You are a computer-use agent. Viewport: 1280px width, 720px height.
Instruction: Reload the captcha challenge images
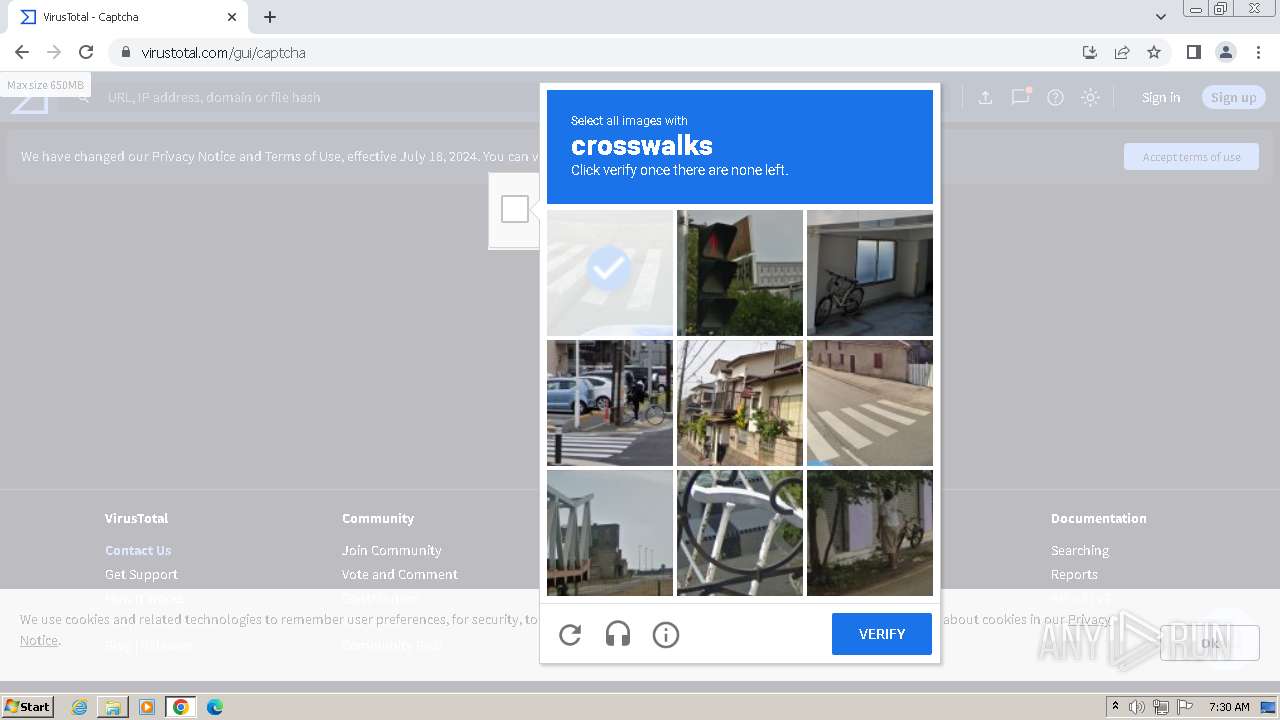570,634
